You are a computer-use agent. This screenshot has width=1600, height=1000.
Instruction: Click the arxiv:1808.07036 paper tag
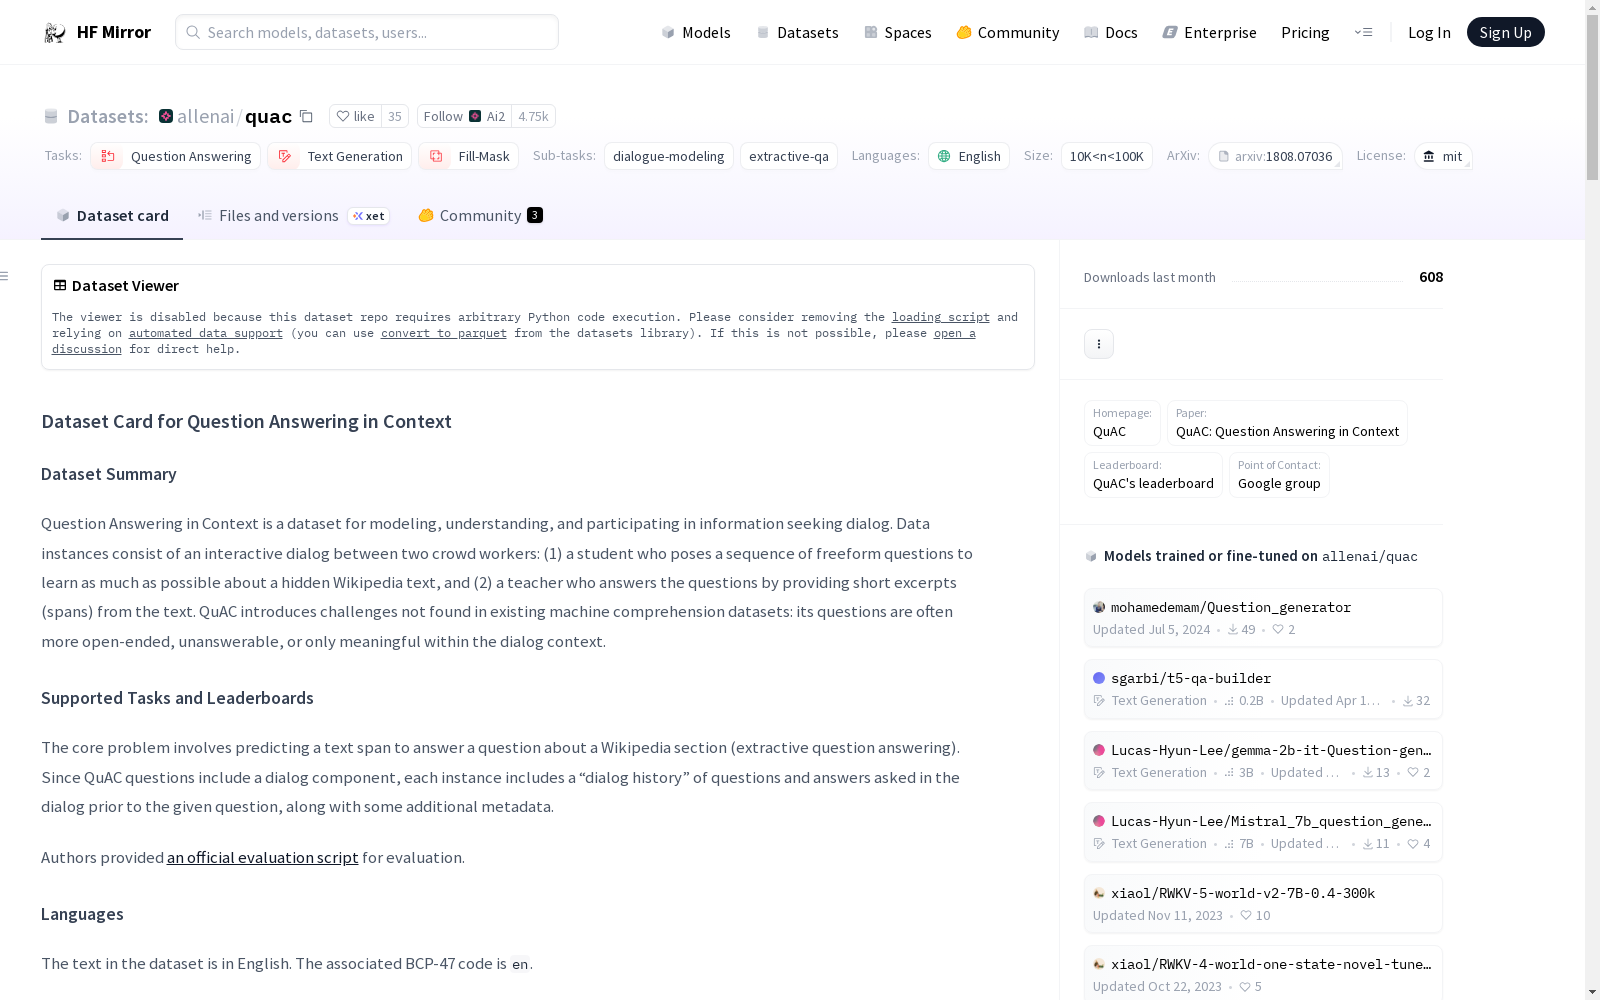pyautogui.click(x=1275, y=157)
